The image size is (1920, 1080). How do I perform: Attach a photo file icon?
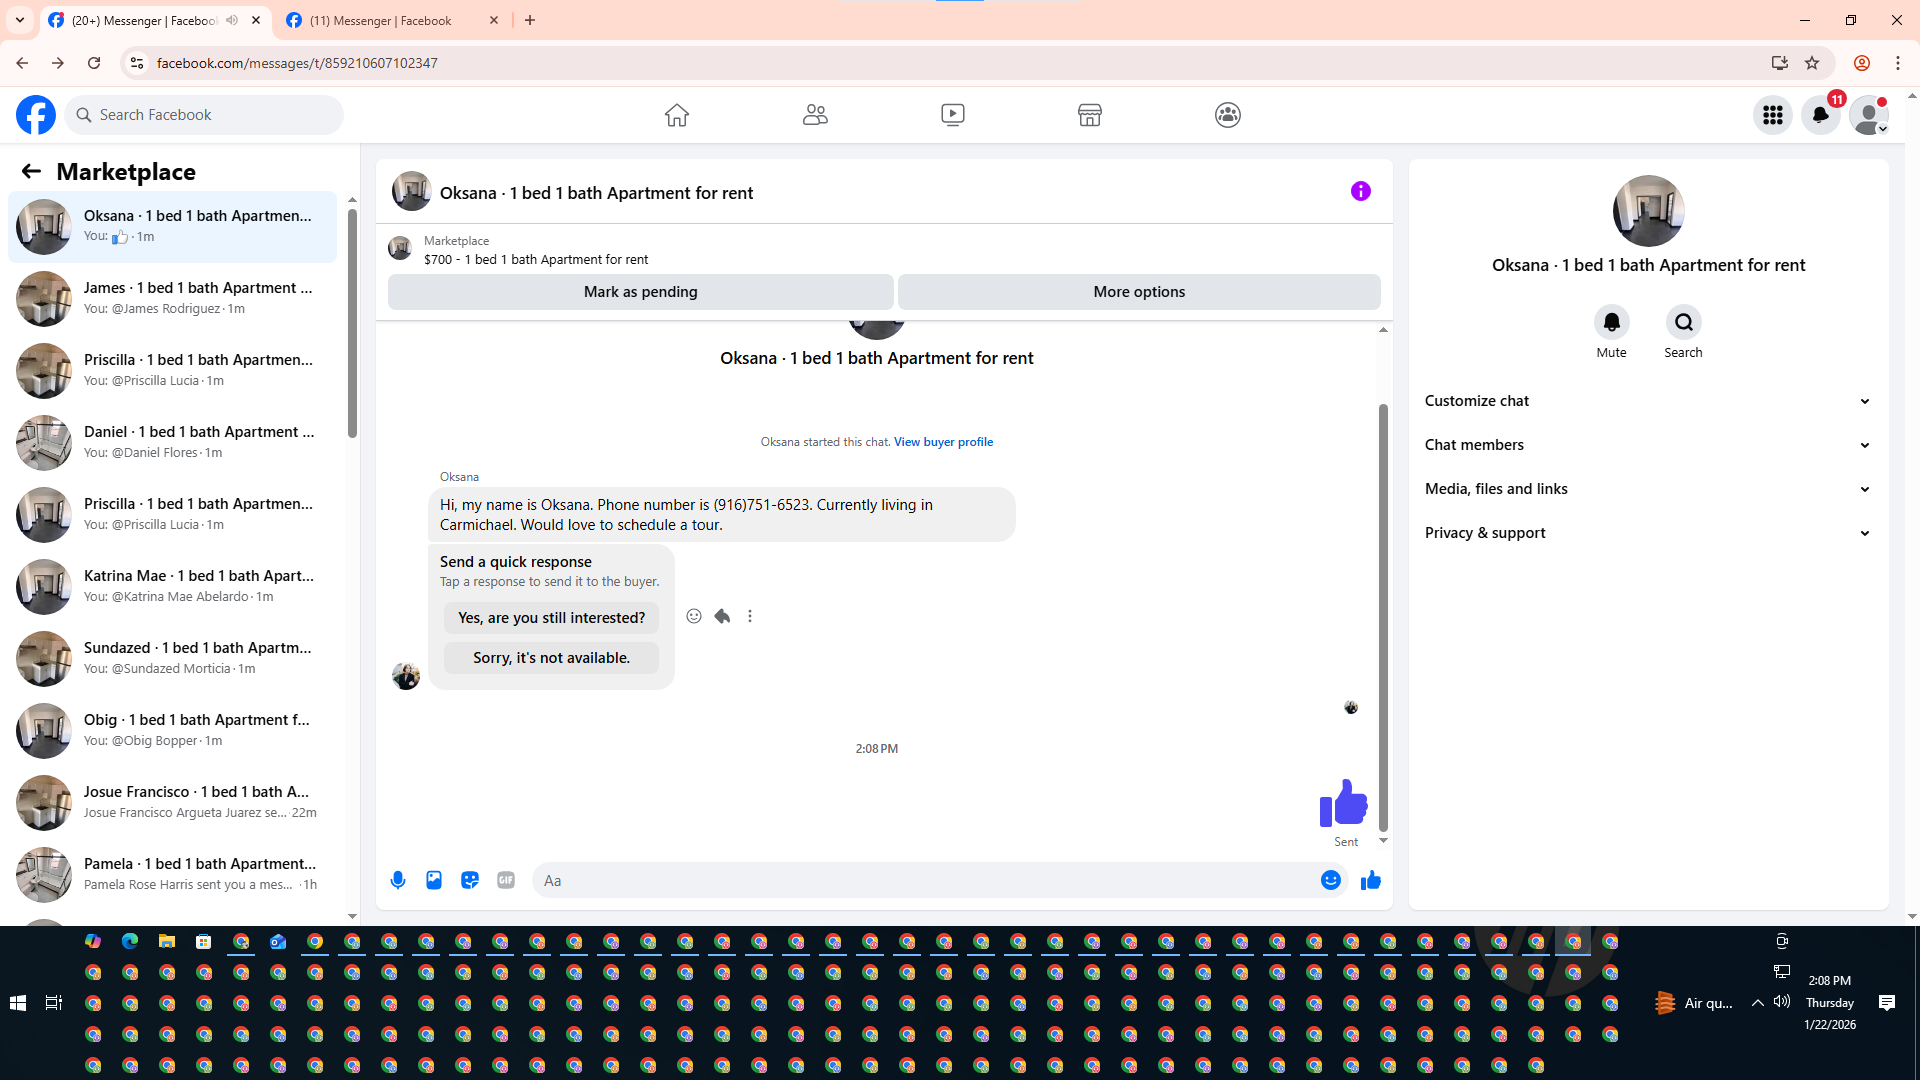coord(434,880)
